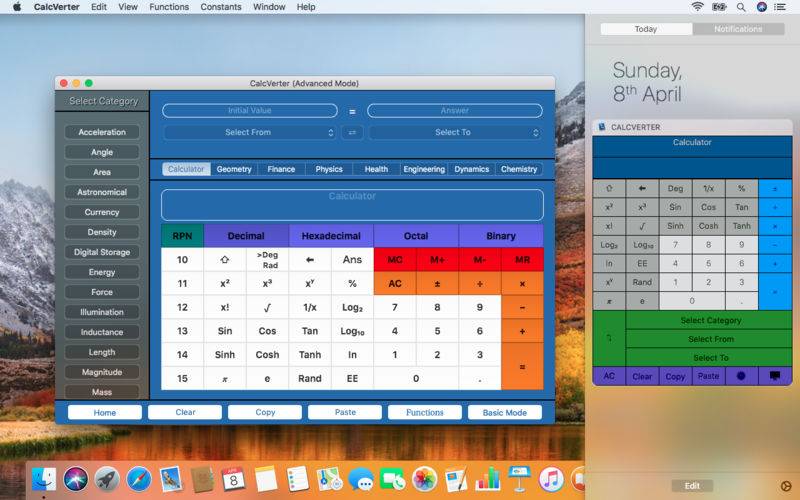Viewport: 800px width, 500px height.
Task: Open Select From in the widget
Action: point(709,339)
